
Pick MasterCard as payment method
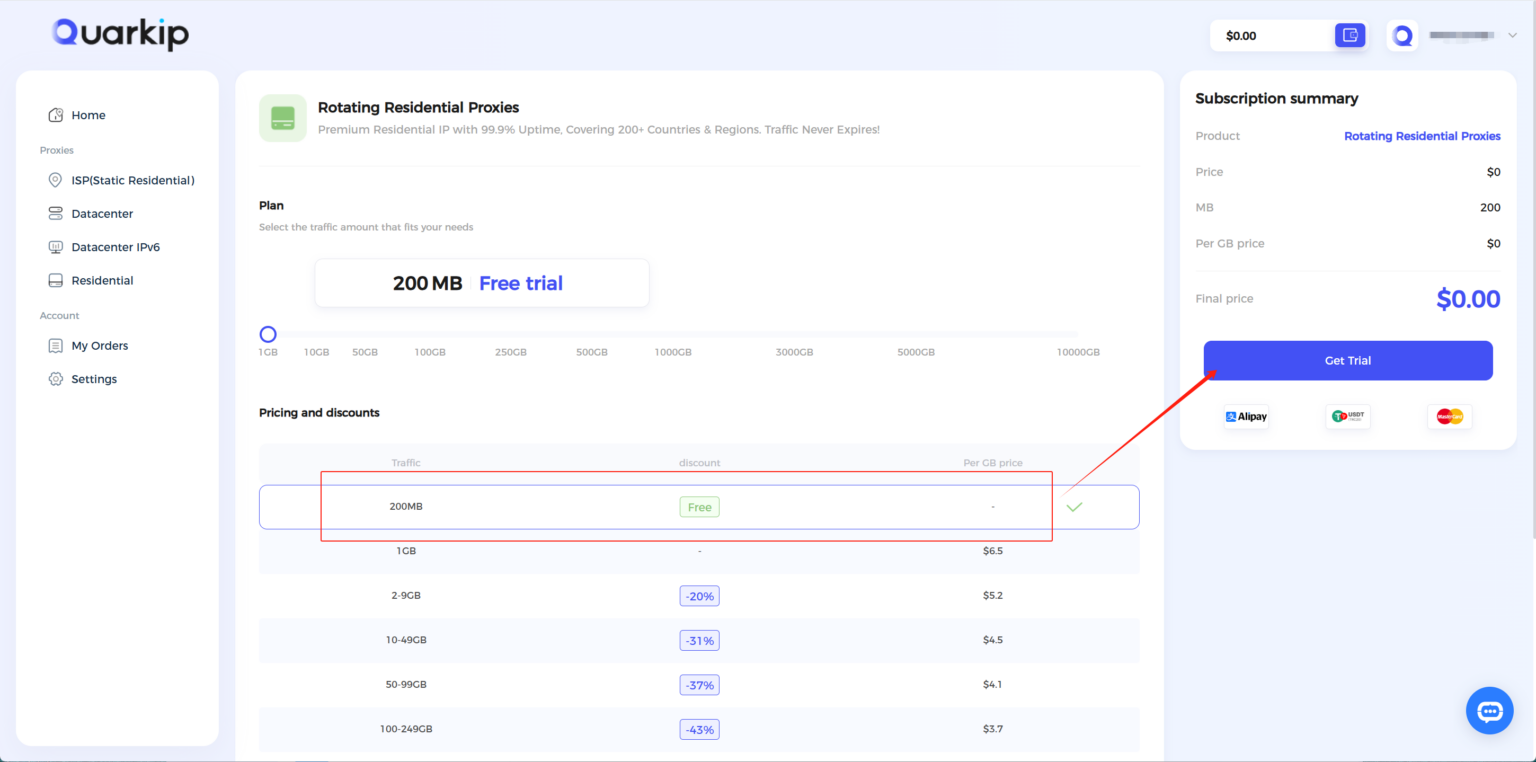[x=1449, y=417]
